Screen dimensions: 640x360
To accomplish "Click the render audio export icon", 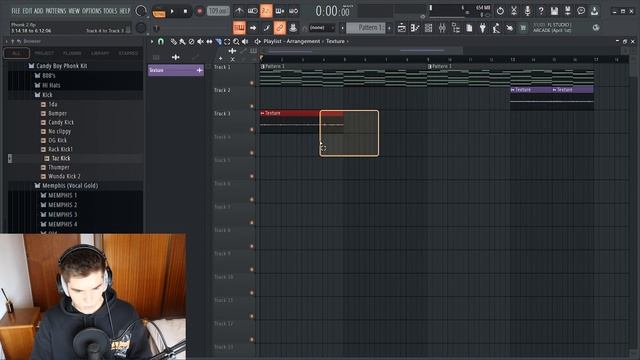I will point(568,11).
